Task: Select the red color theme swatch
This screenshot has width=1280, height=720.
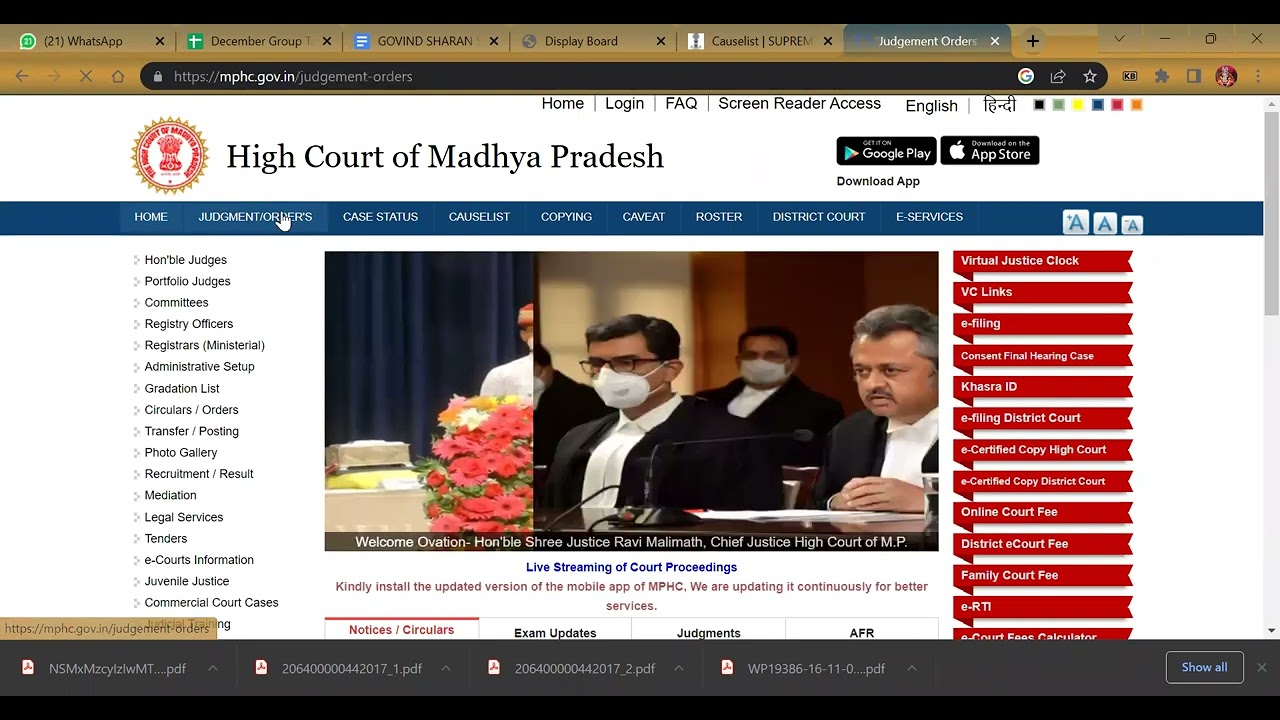Action: pyautogui.click(x=1117, y=105)
